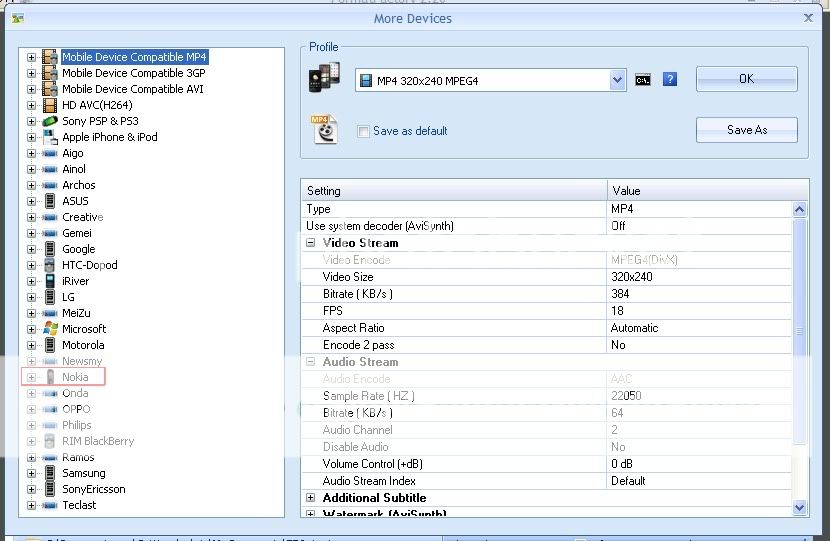Click the MP4 file icon near Save as default
This screenshot has width=830, height=541.
click(322, 130)
